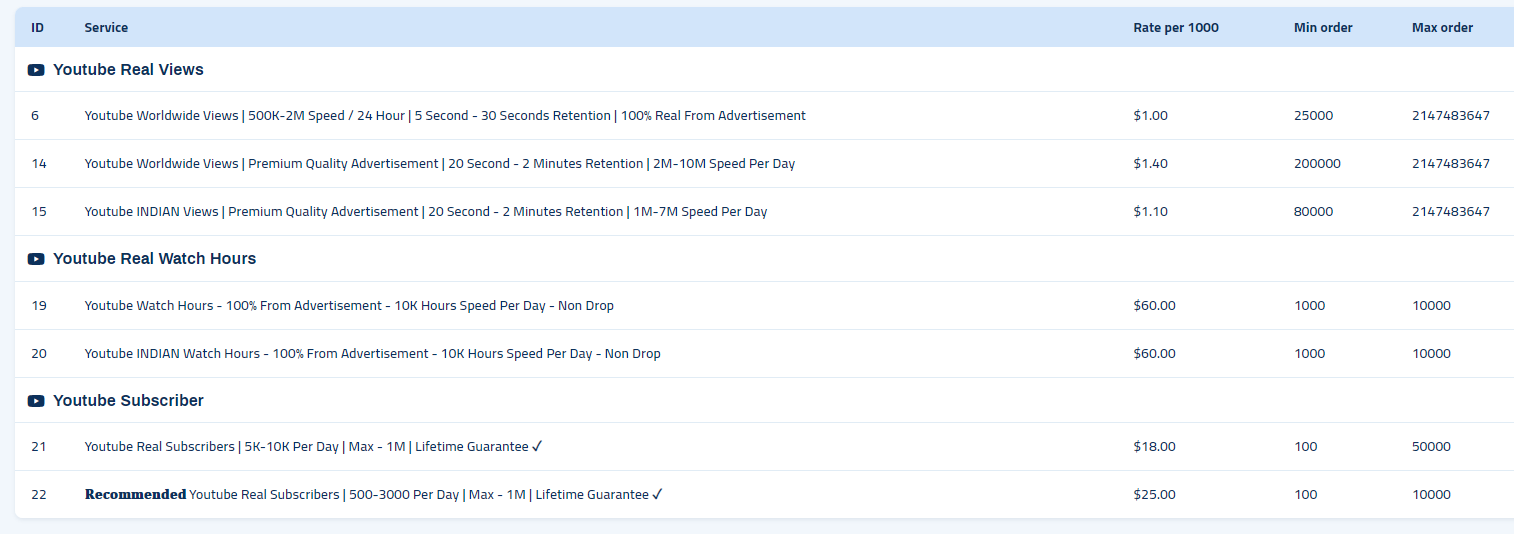This screenshot has width=1514, height=534.
Task: Click service ID 14
Action: [39, 164]
